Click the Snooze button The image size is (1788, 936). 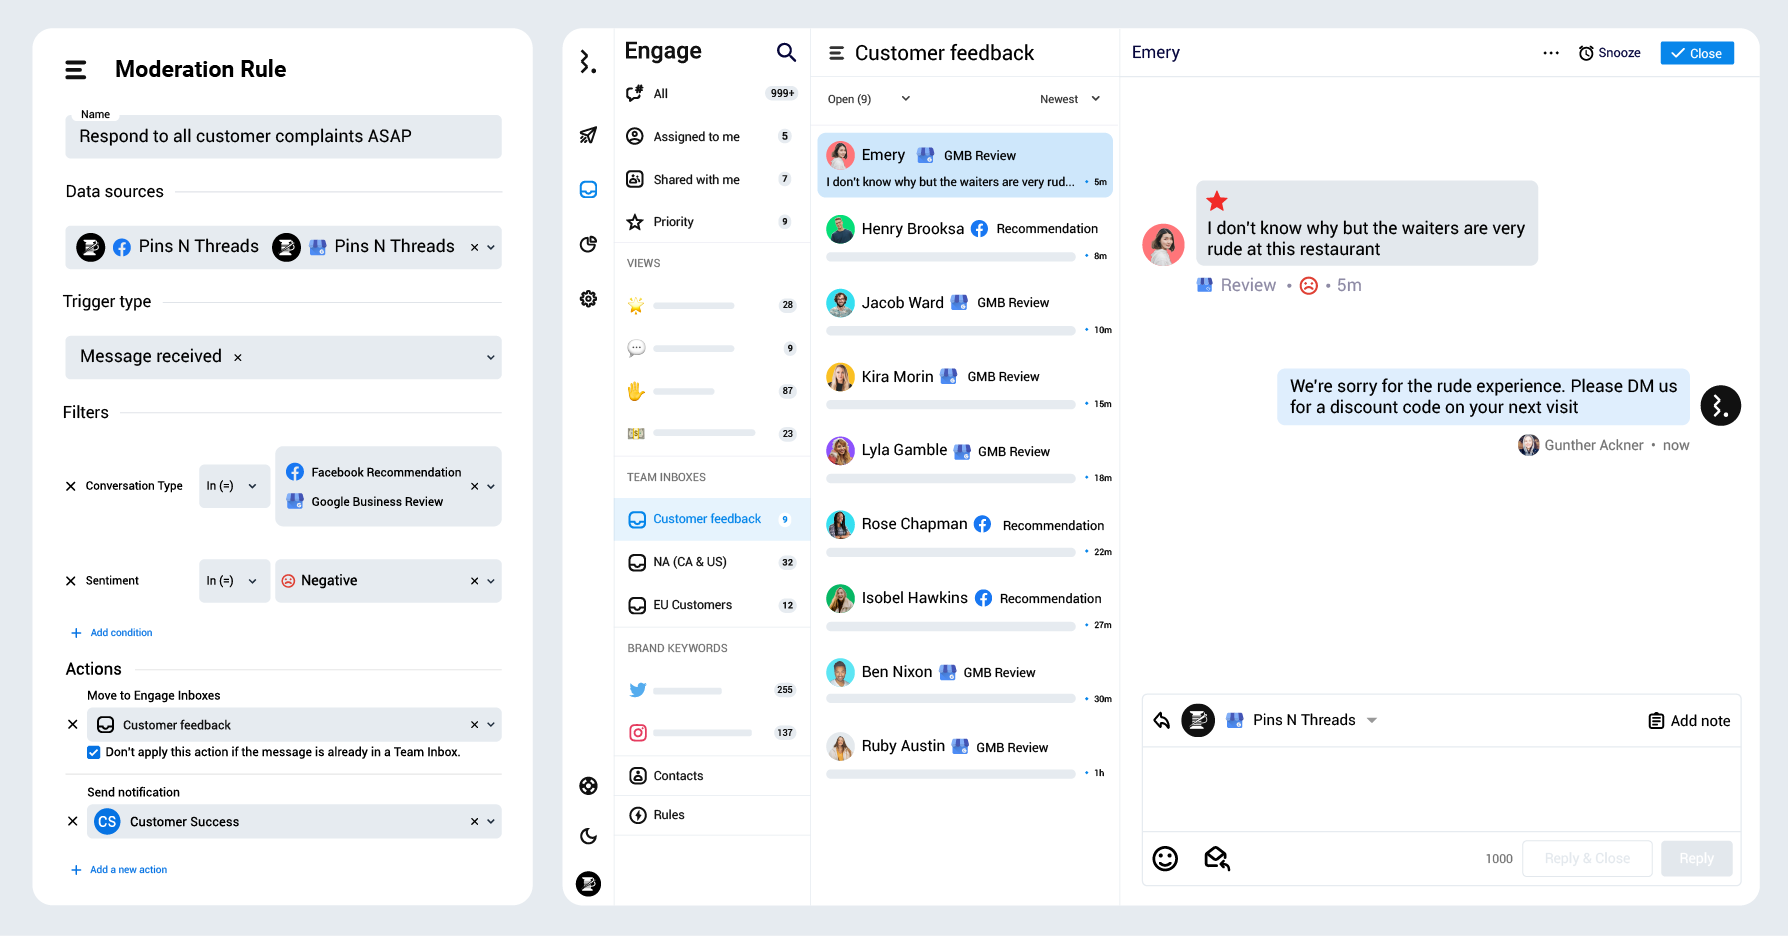(x=1609, y=53)
